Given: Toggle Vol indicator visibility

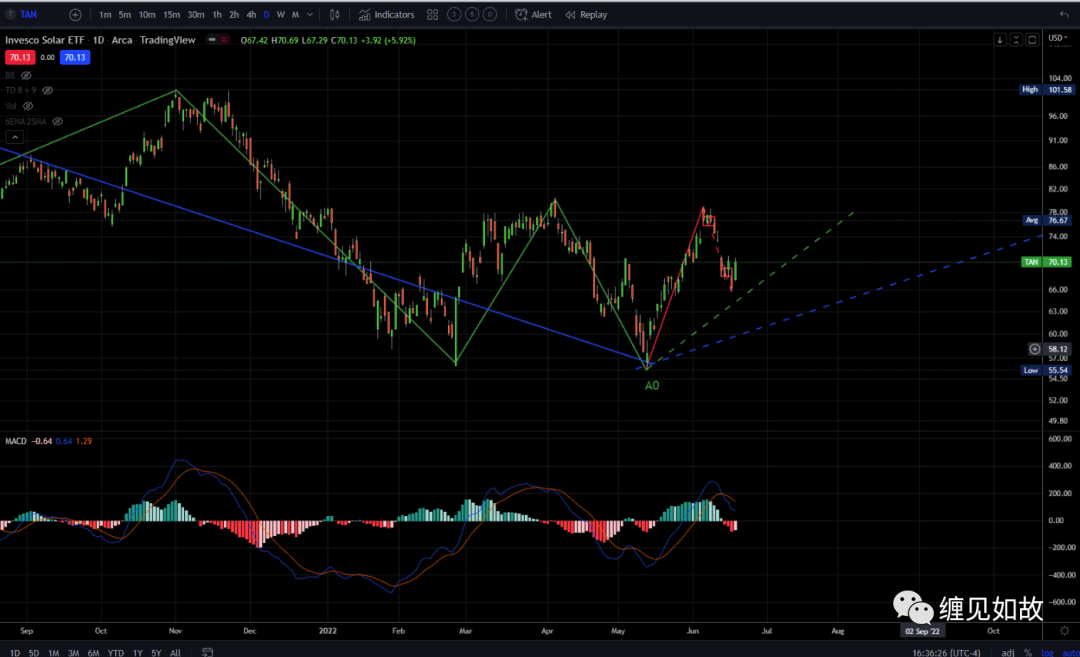Looking at the screenshot, I should point(28,106).
